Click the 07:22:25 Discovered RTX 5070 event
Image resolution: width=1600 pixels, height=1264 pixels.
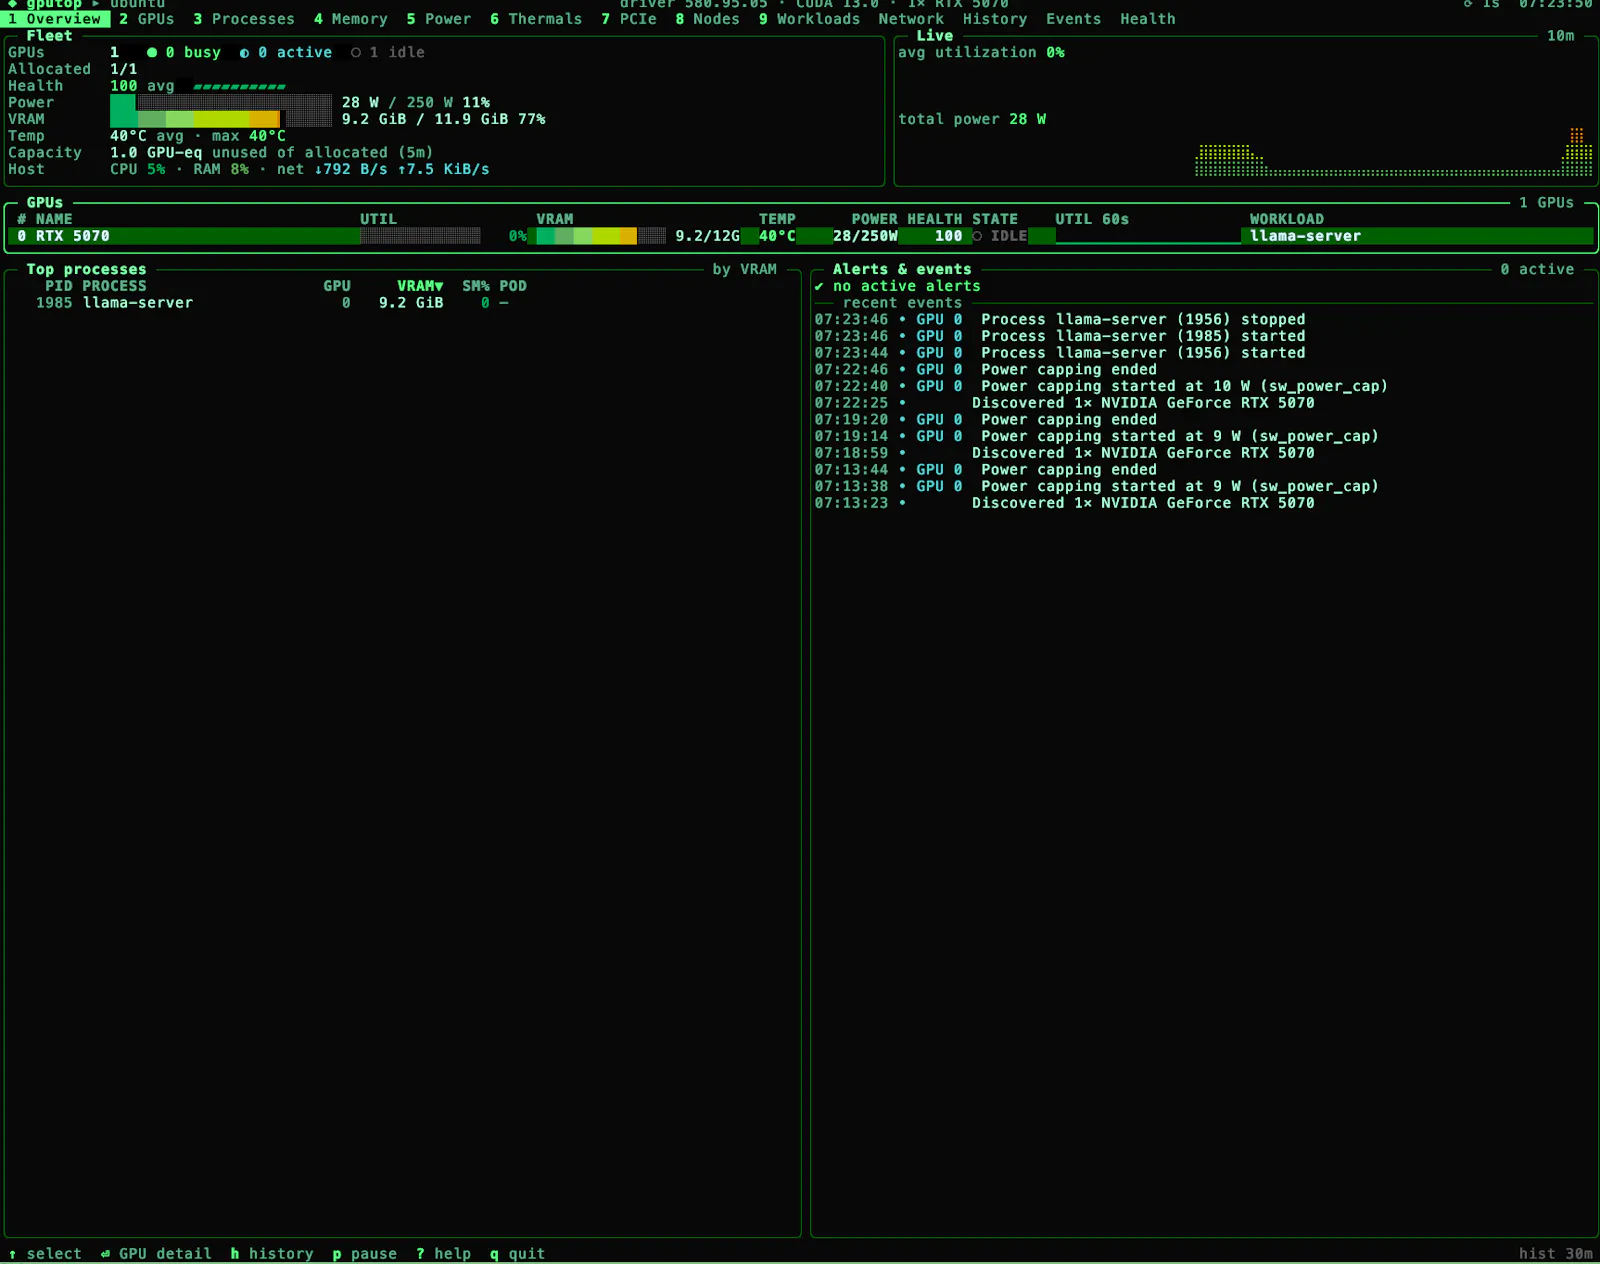tap(1064, 403)
